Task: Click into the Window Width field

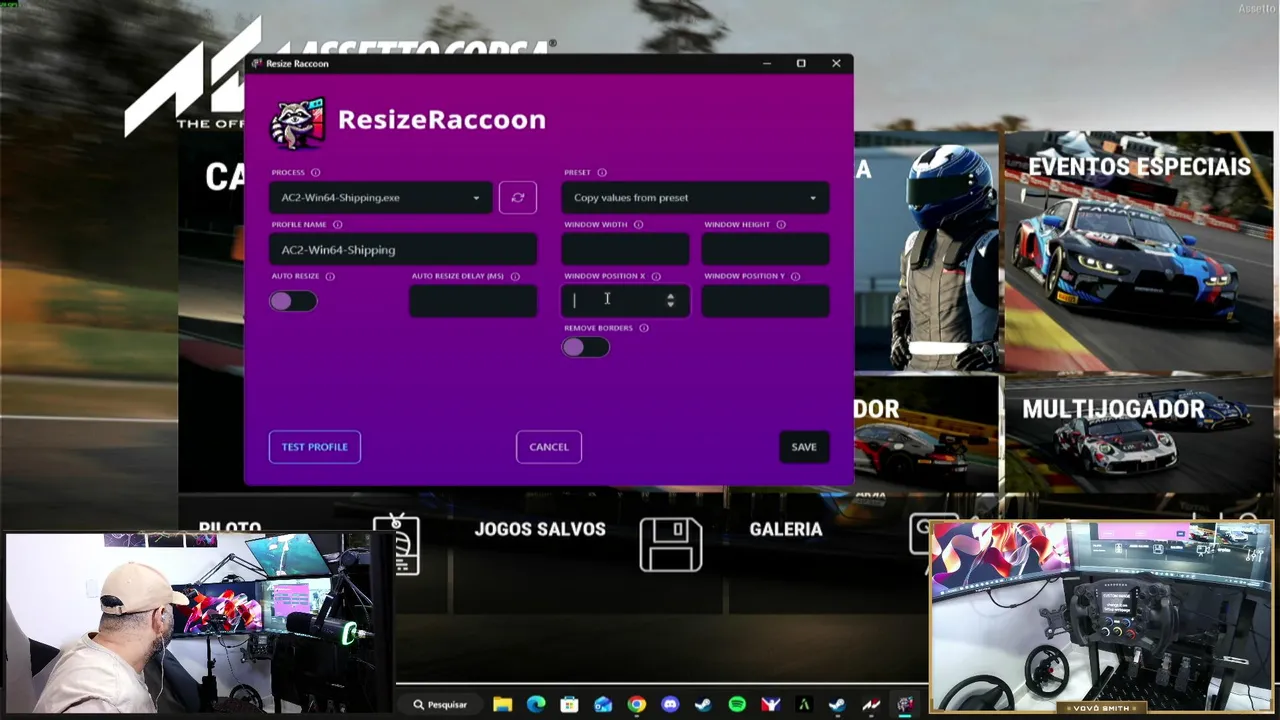Action: (x=625, y=250)
